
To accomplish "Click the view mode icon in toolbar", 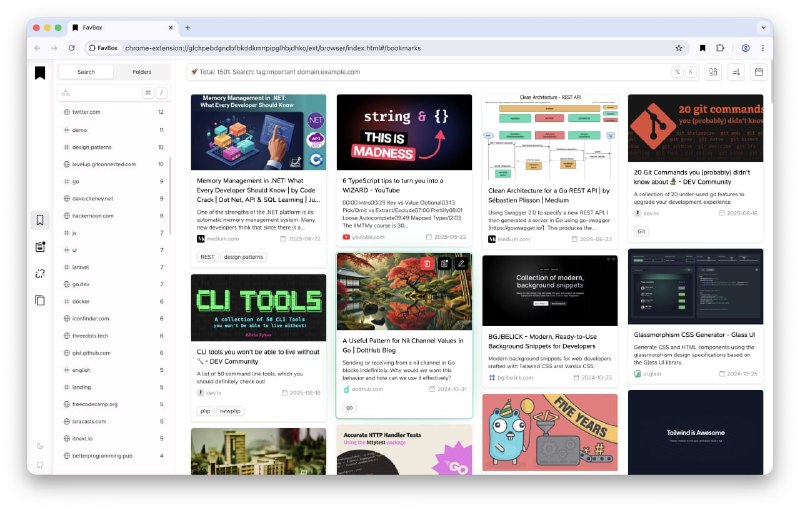I will (x=713, y=72).
